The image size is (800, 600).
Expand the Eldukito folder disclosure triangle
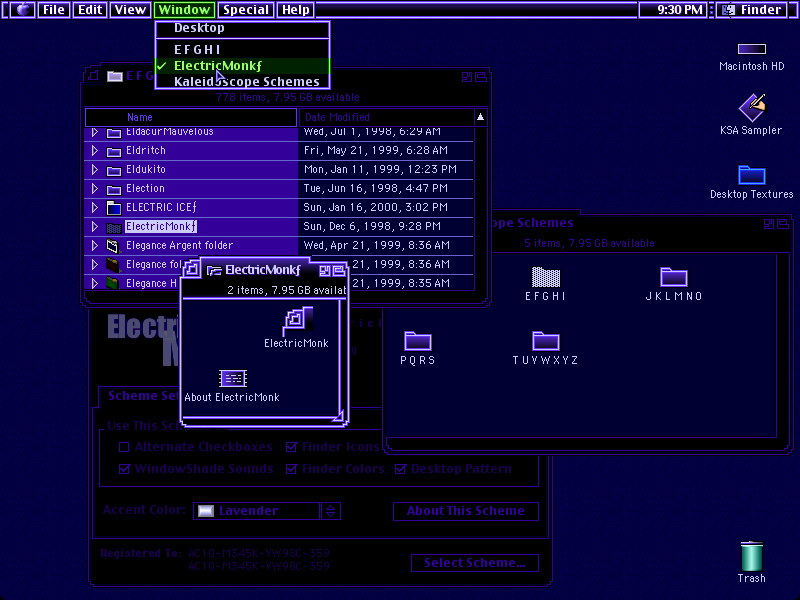point(94,169)
